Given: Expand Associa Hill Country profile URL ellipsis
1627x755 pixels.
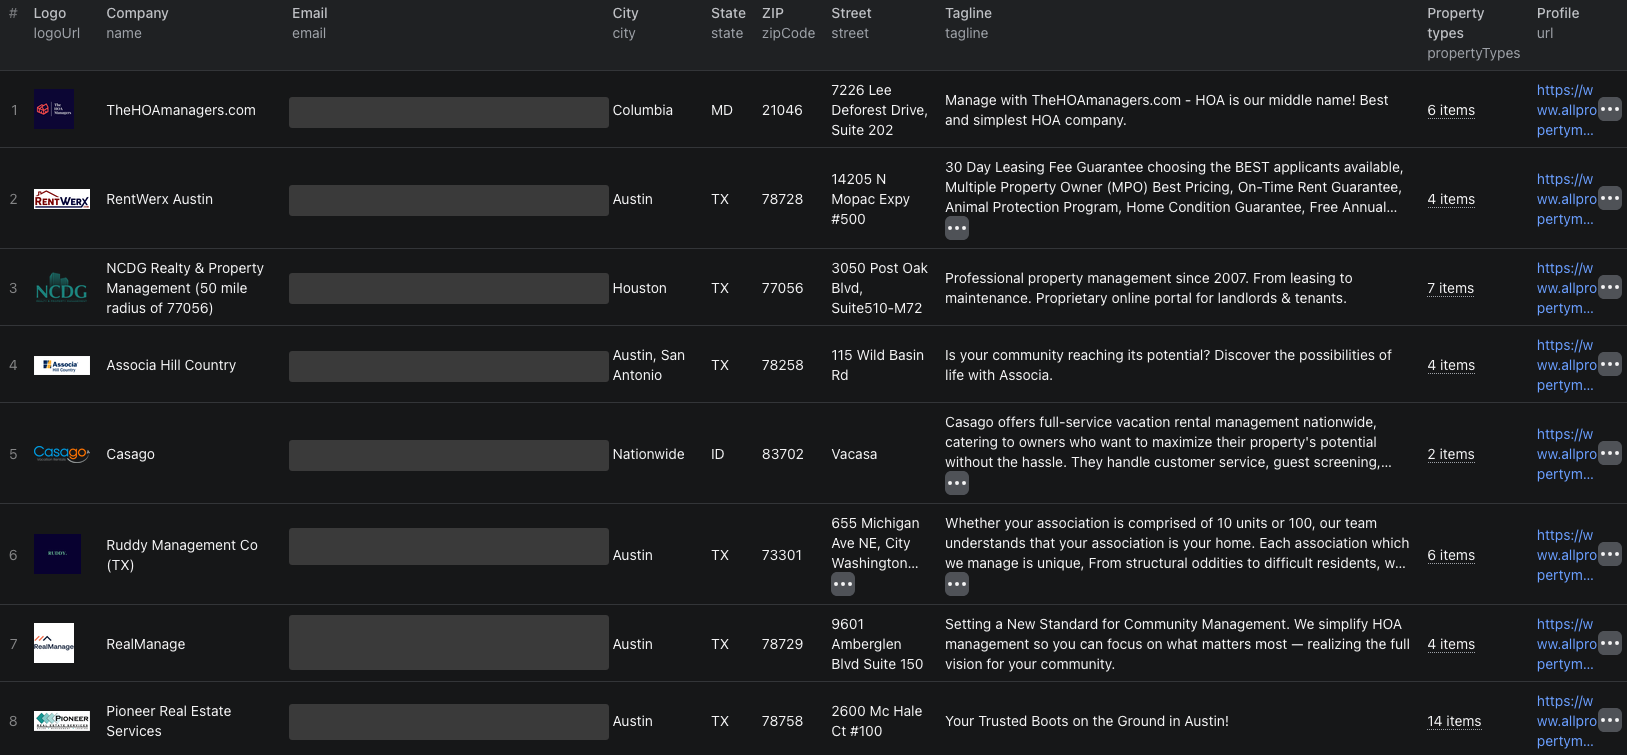Looking at the screenshot, I should point(1610,364).
